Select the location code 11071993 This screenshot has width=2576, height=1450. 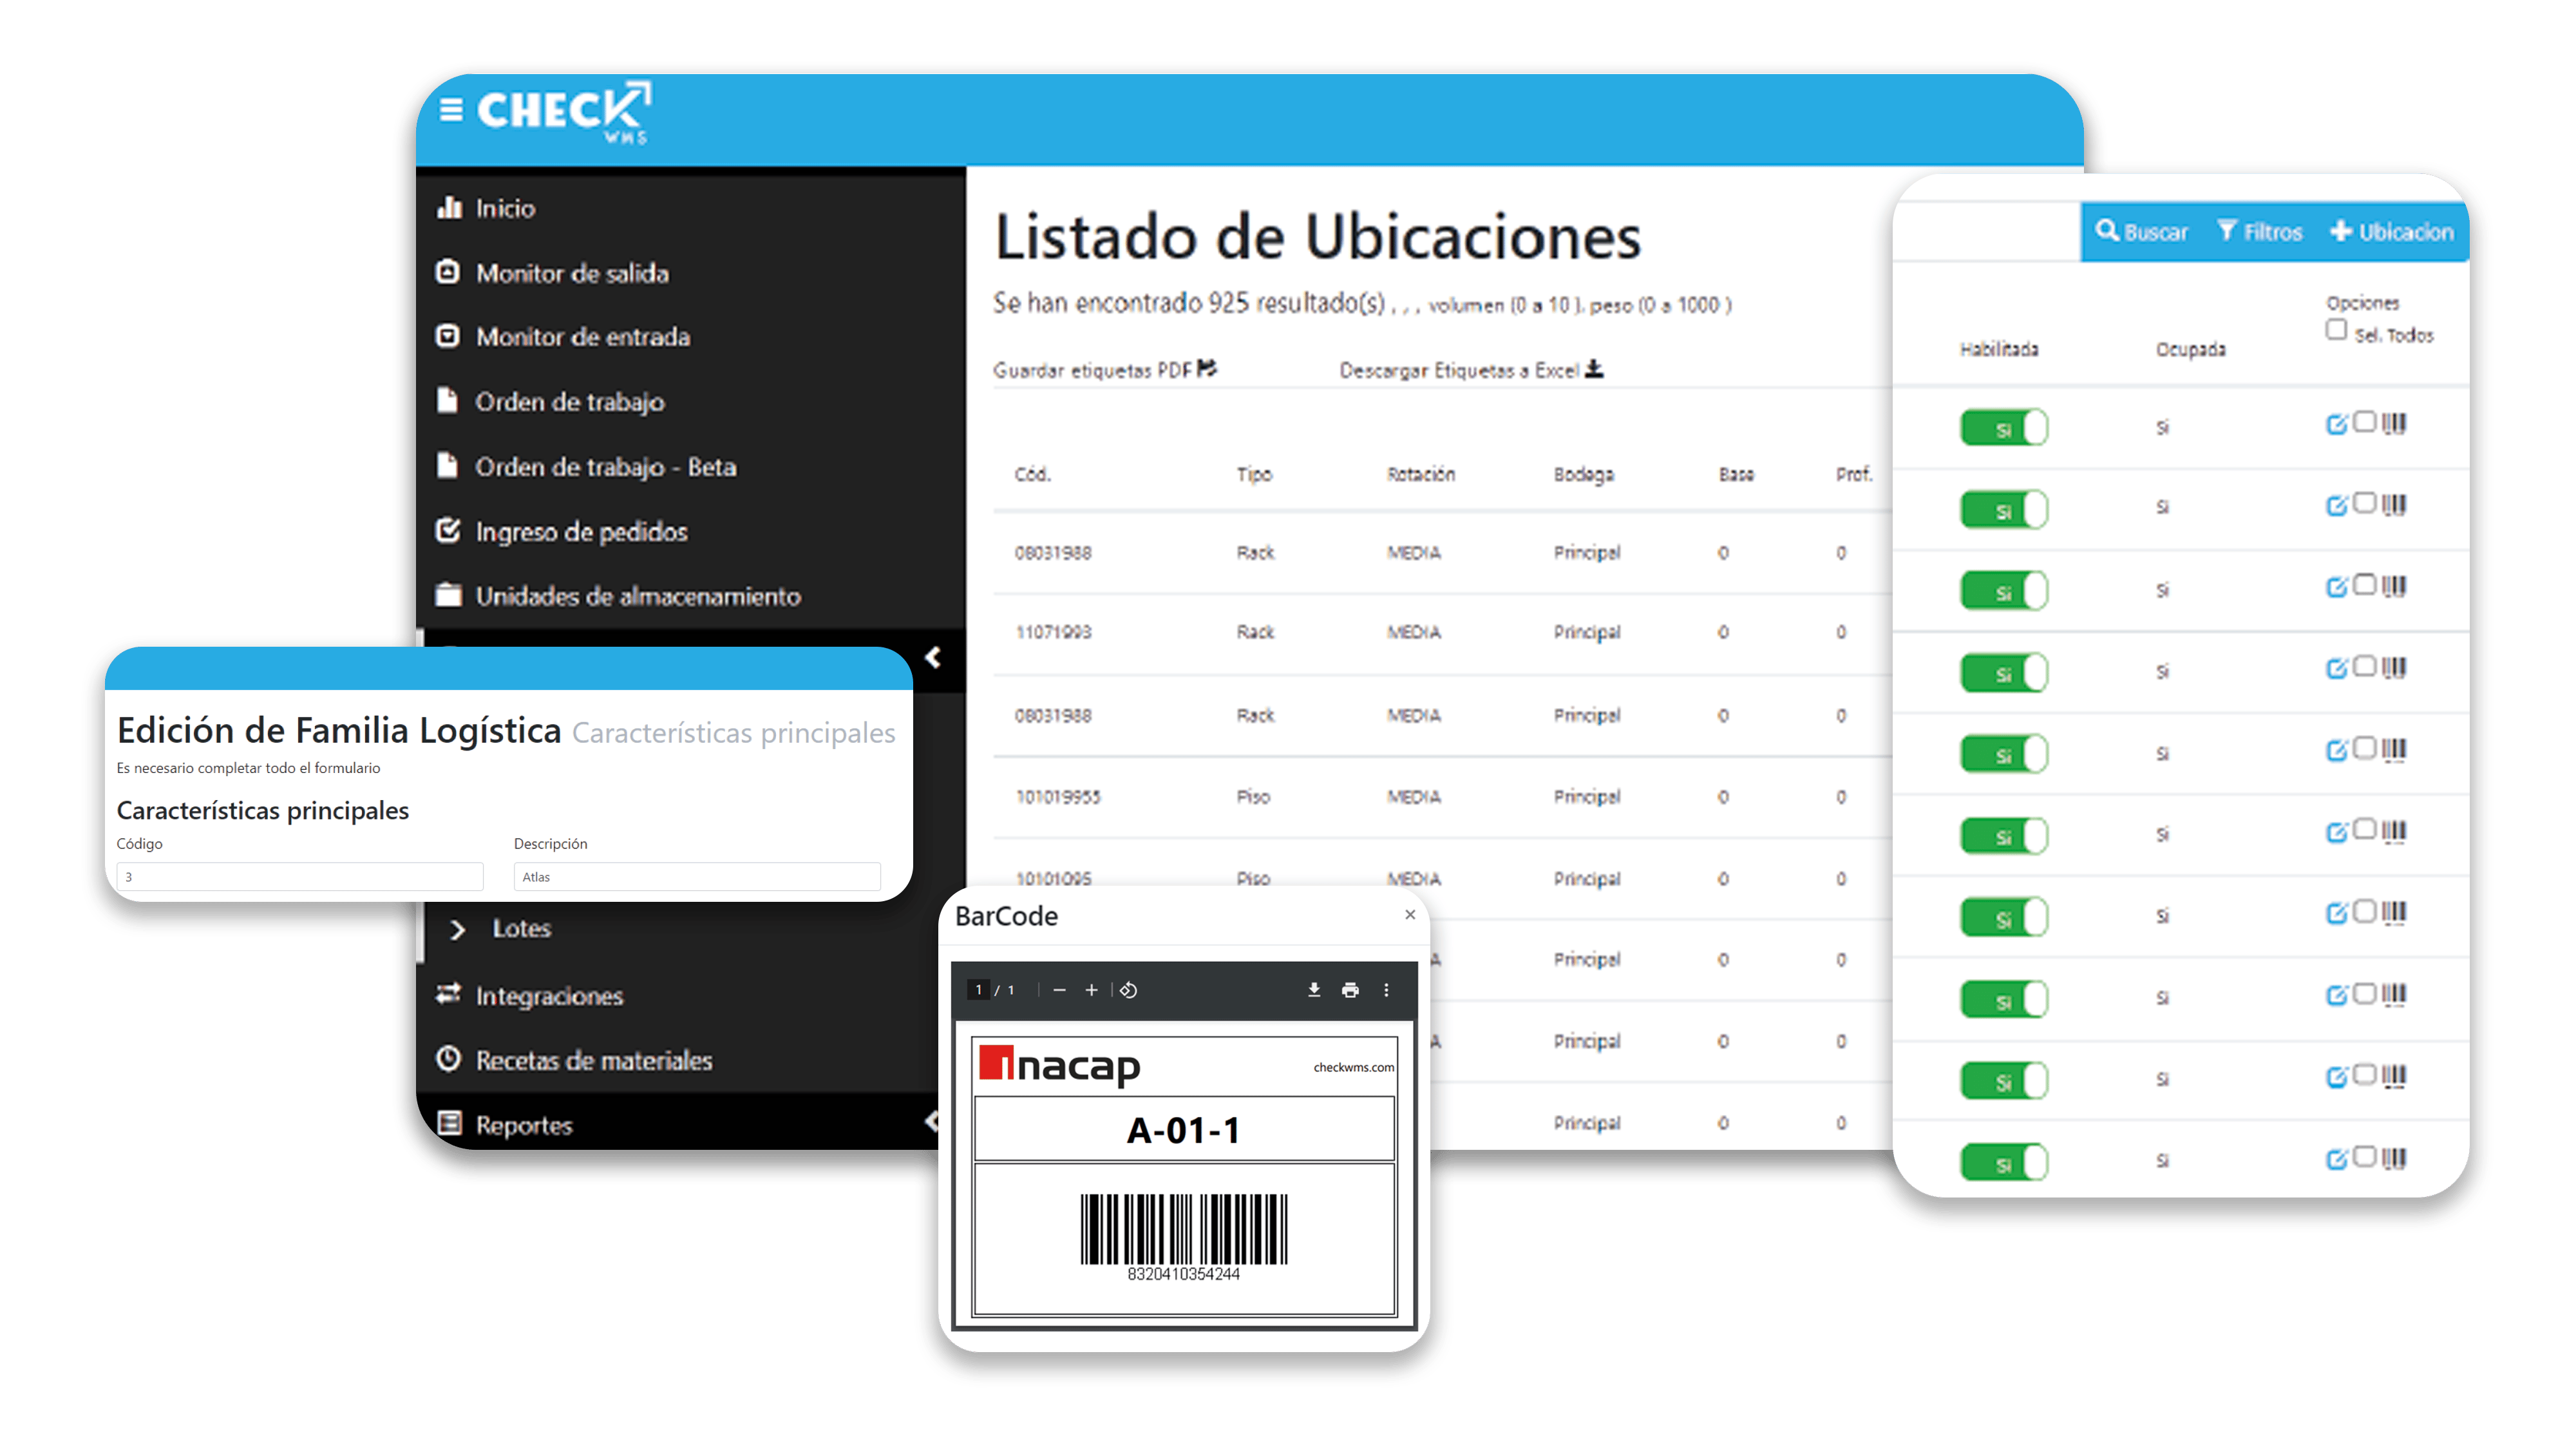pyautogui.click(x=1053, y=632)
